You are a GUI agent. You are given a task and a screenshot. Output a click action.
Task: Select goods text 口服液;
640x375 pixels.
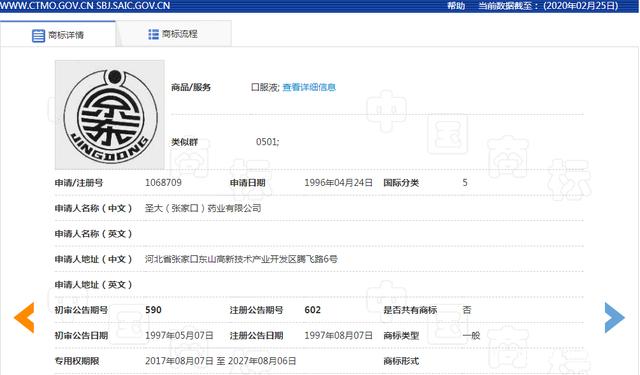pyautogui.click(x=265, y=87)
